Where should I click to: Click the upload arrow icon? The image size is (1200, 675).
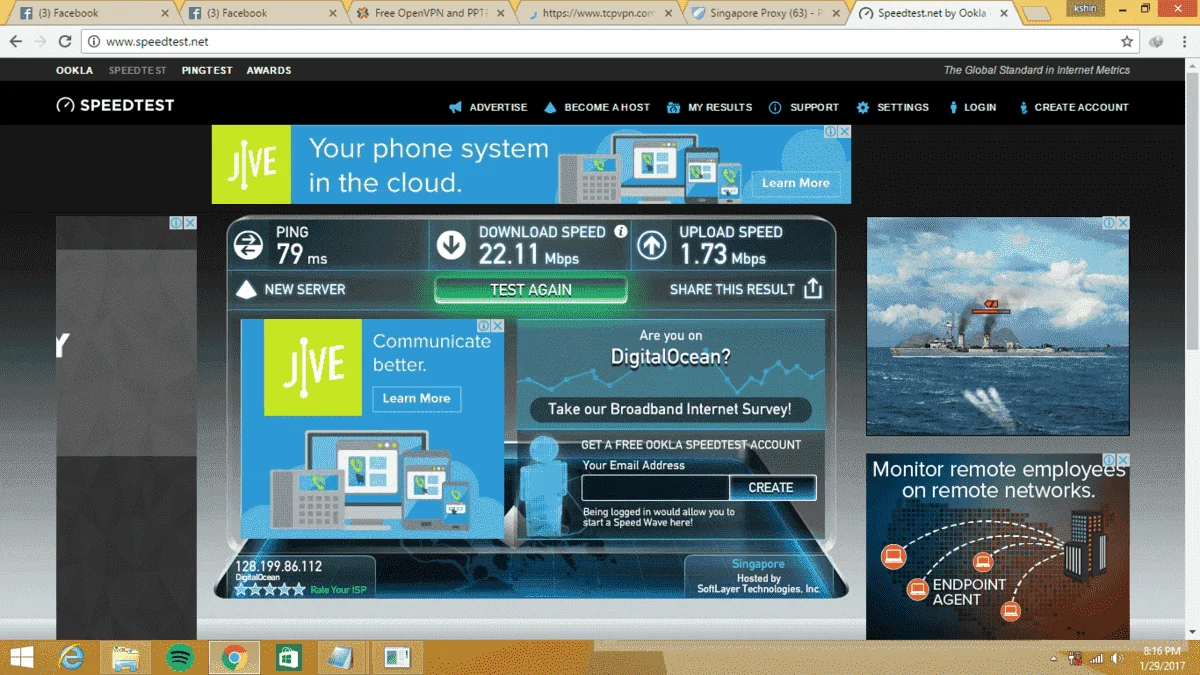(x=652, y=245)
